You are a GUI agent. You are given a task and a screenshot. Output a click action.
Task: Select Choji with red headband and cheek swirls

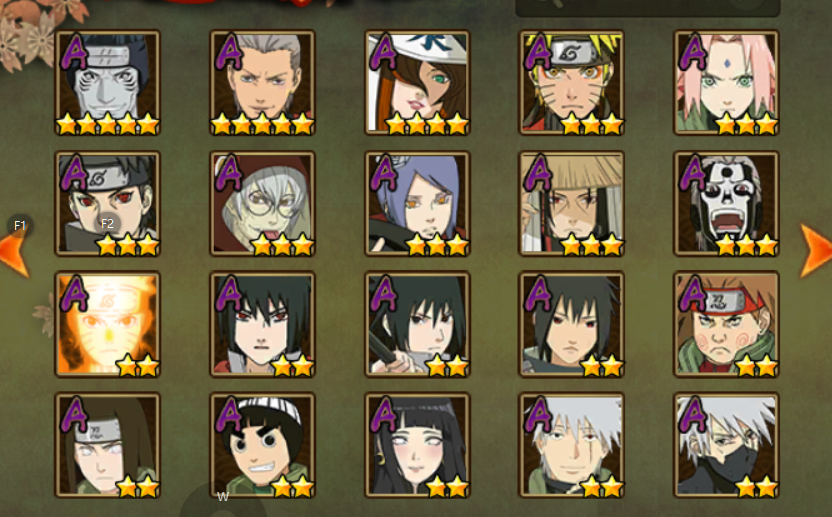click(726, 324)
